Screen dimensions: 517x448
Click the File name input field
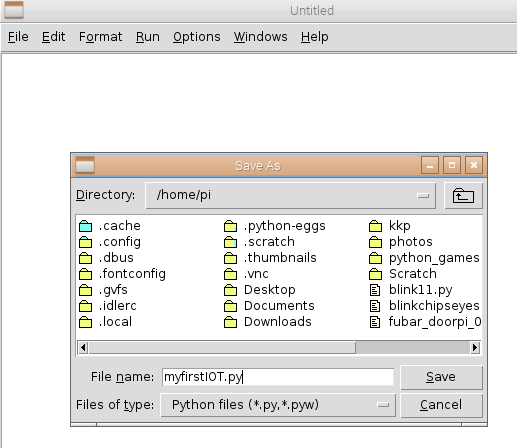click(x=278, y=377)
